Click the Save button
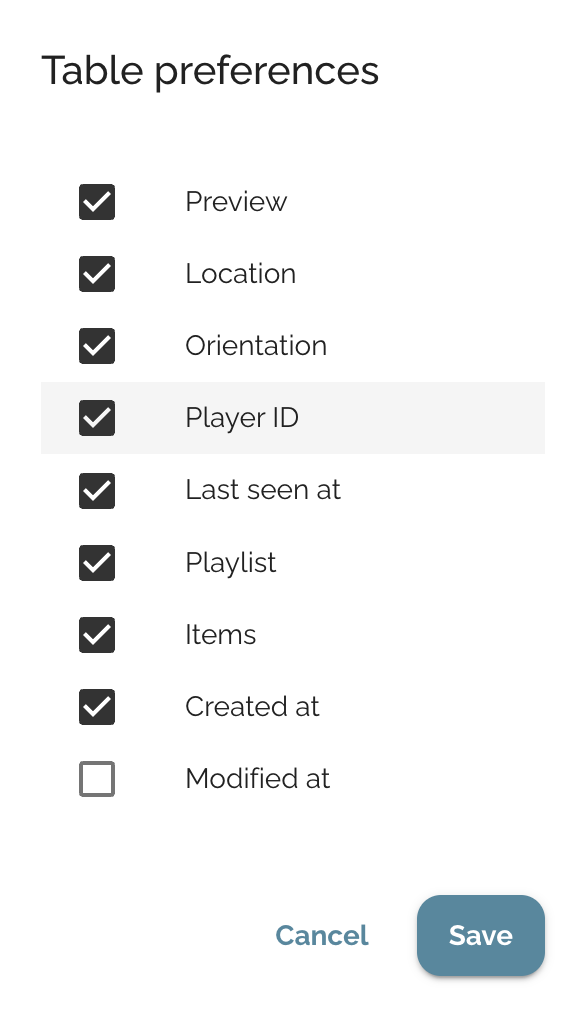The height and width of the screenshot is (1012, 578). tap(481, 936)
